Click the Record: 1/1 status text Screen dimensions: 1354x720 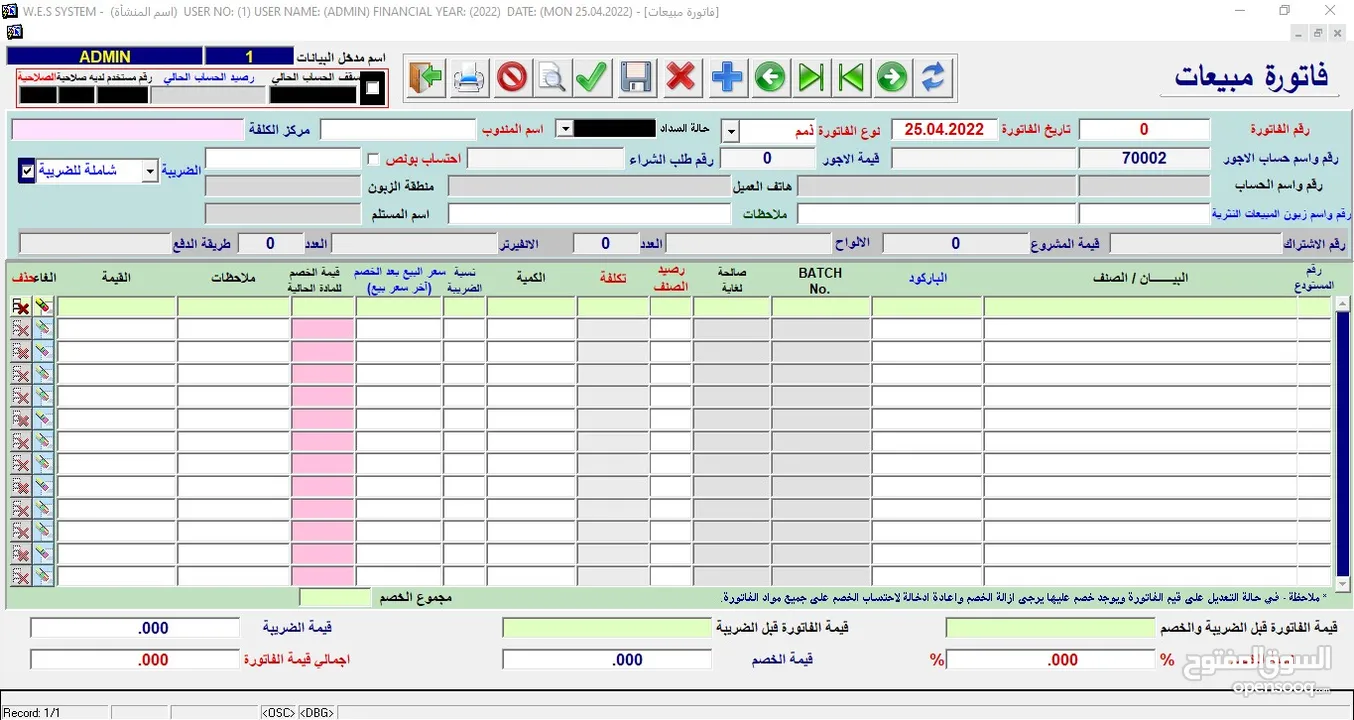(32, 712)
